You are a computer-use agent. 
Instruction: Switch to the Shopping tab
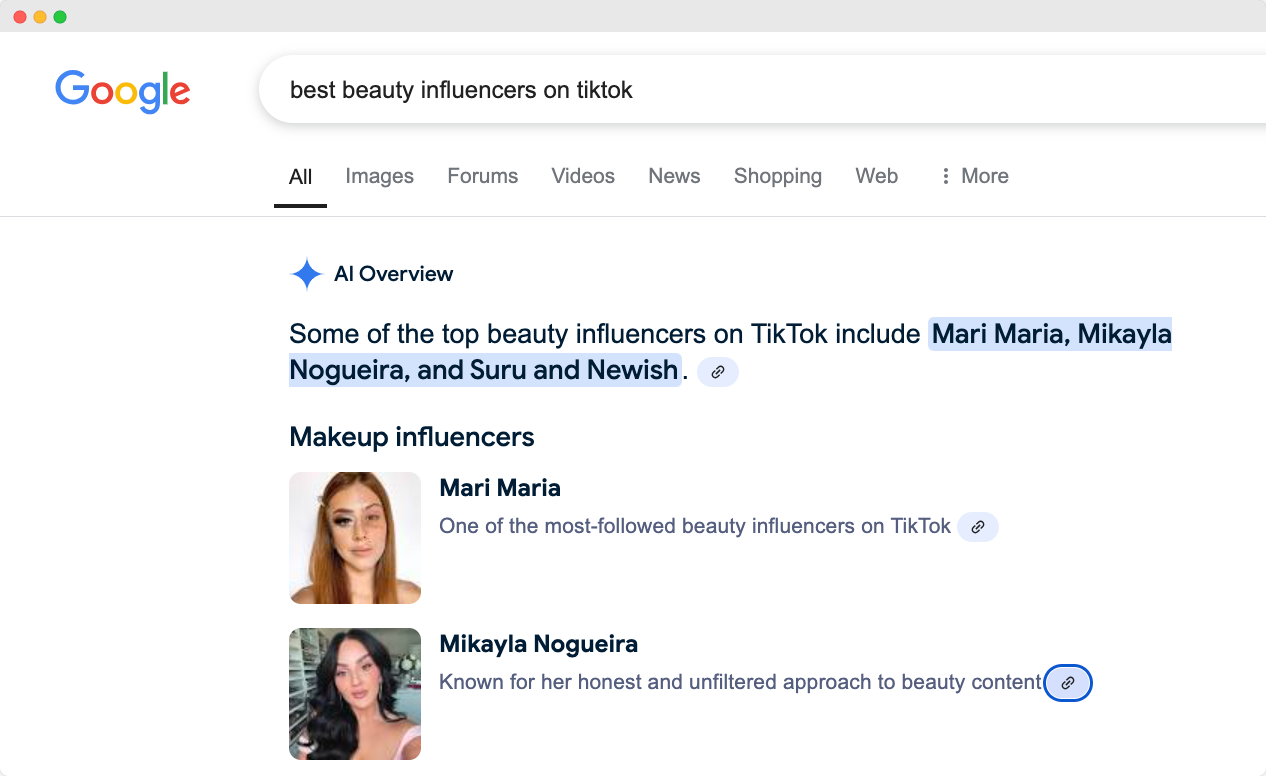click(x=777, y=176)
